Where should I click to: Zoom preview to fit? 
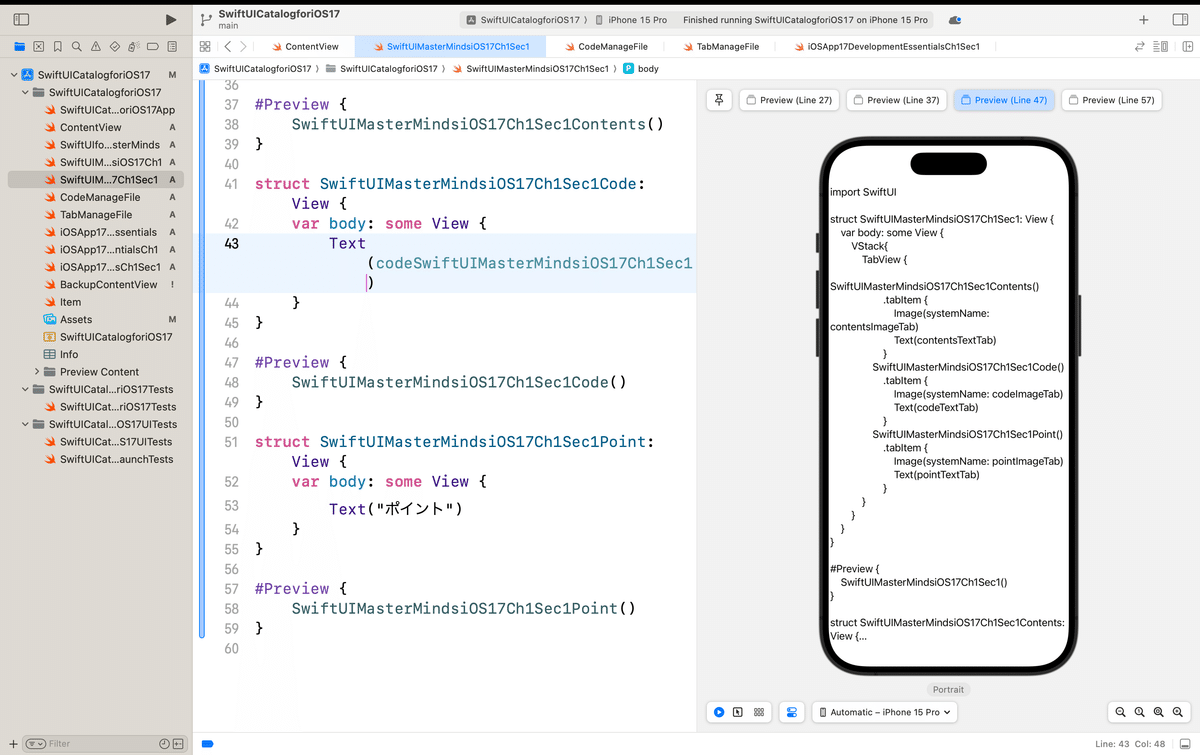coord(1158,712)
